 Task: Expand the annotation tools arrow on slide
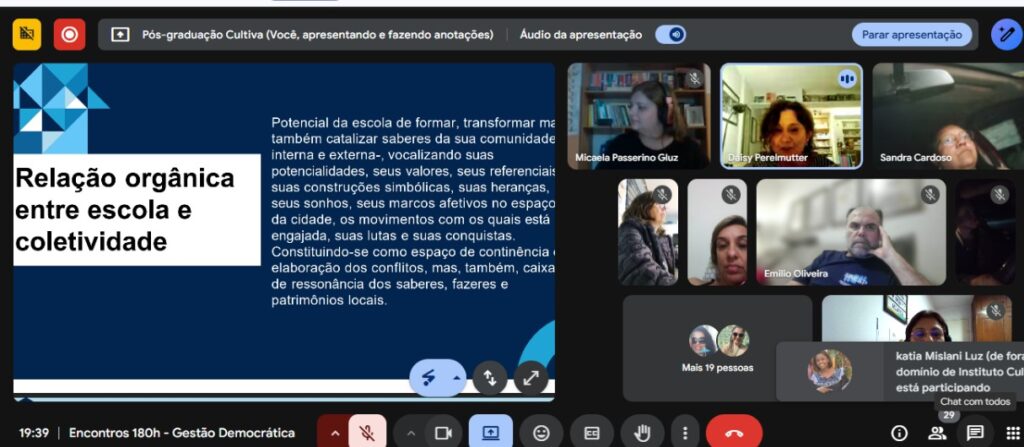(x=458, y=378)
